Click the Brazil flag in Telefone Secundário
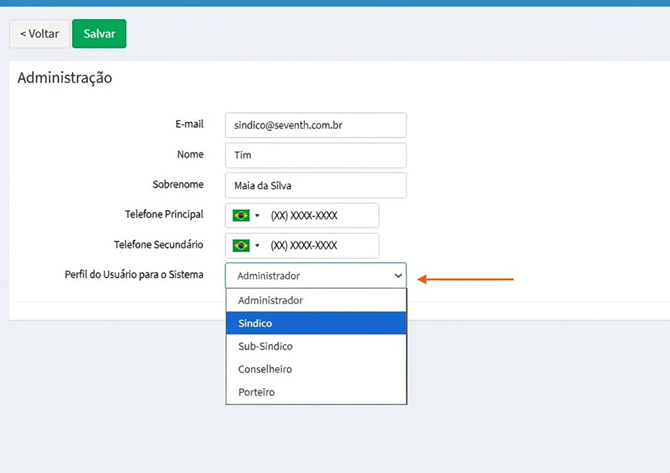This screenshot has height=473, width=670. 241,245
